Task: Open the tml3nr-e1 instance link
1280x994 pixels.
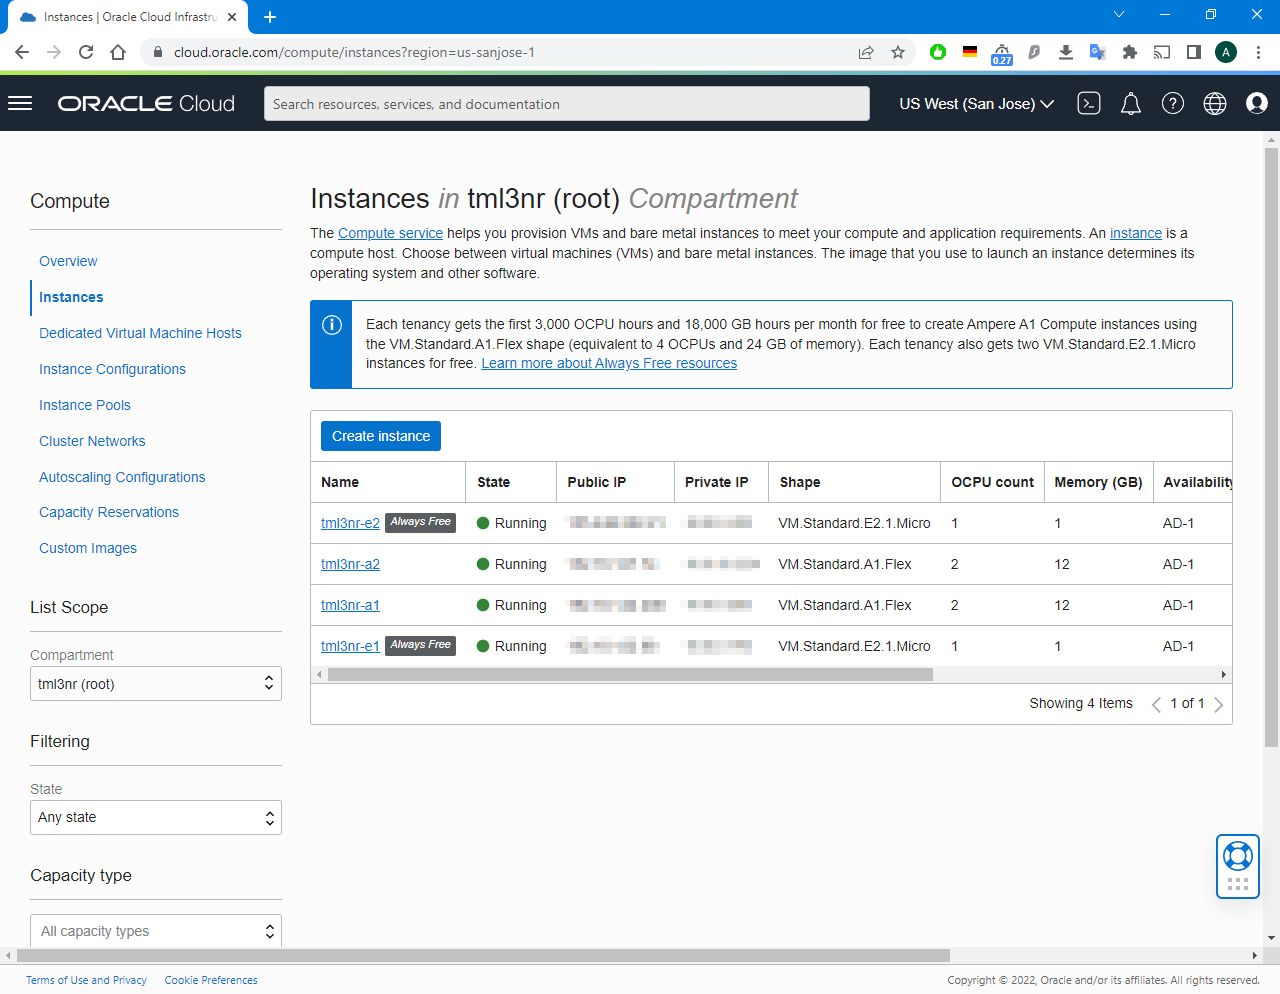Action: coord(350,646)
